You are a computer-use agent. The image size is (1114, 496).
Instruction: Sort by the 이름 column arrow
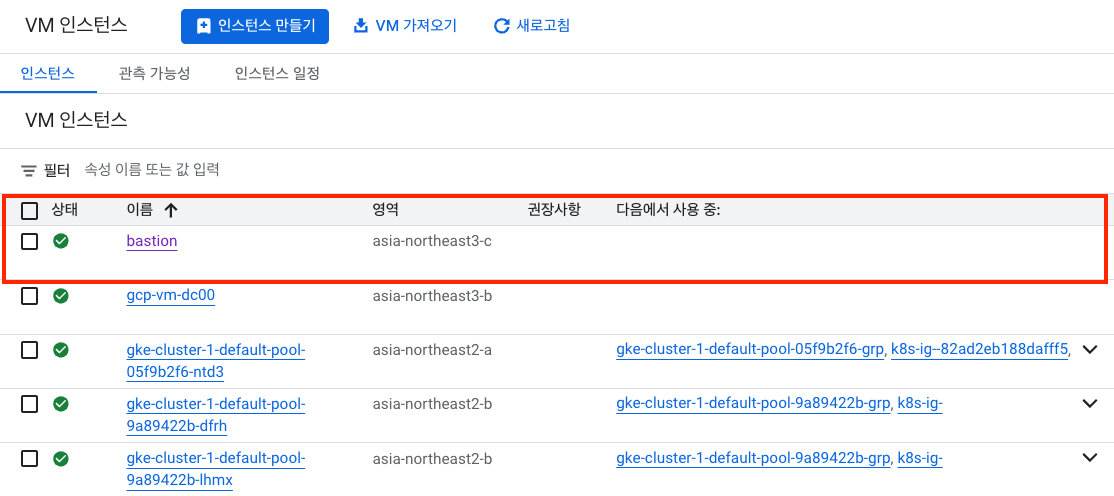pos(171,210)
